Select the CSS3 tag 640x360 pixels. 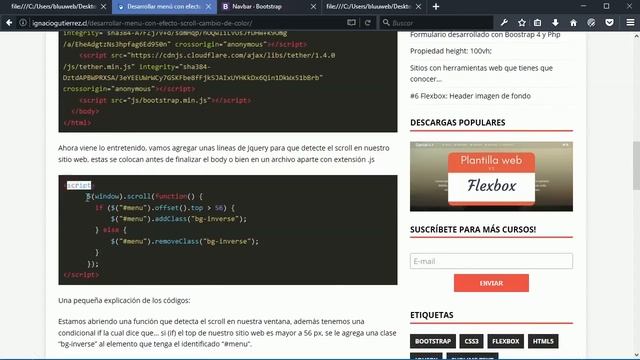tap(471, 341)
